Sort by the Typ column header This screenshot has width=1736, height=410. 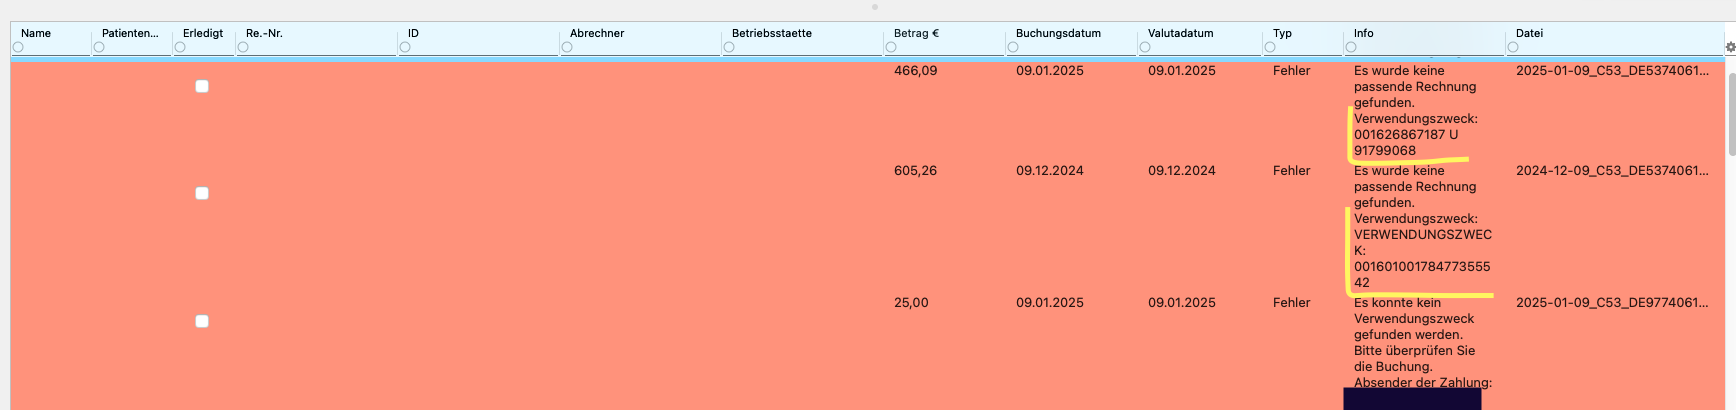click(1282, 33)
